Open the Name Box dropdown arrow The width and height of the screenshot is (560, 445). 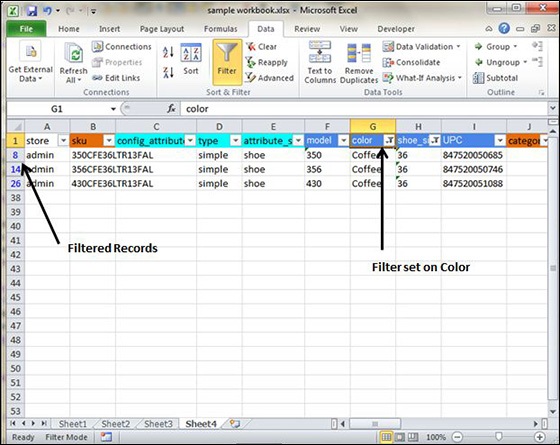tap(113, 109)
